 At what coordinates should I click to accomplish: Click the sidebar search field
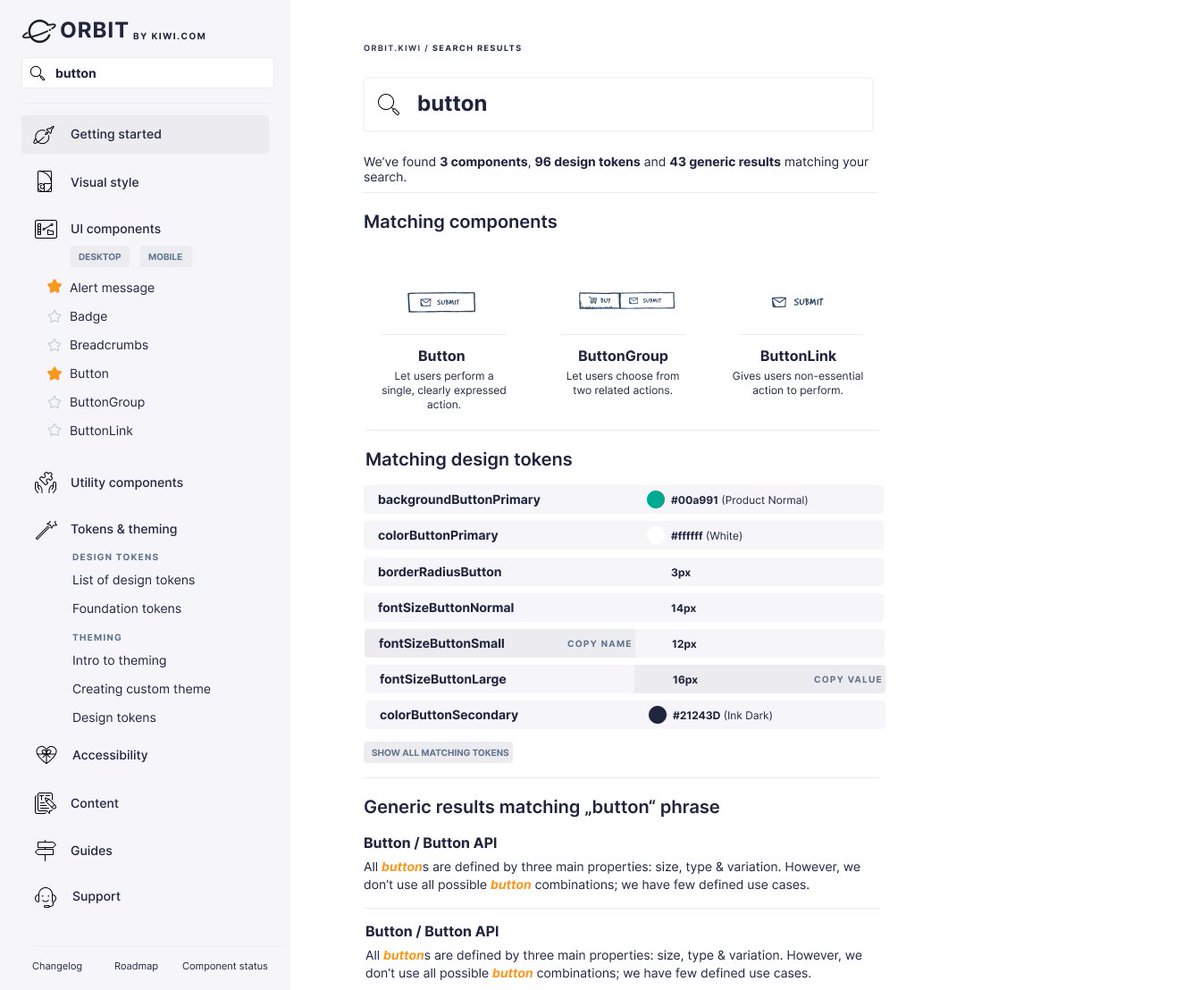147,72
